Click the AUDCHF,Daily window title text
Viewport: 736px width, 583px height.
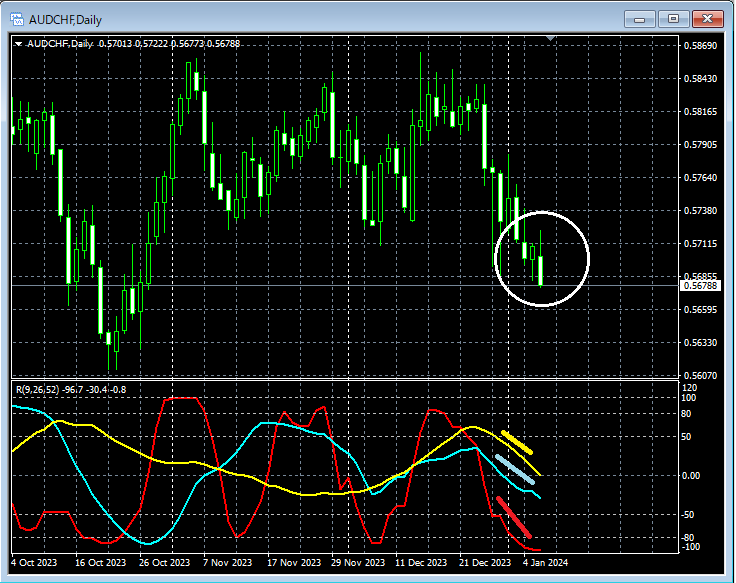[x=65, y=20]
